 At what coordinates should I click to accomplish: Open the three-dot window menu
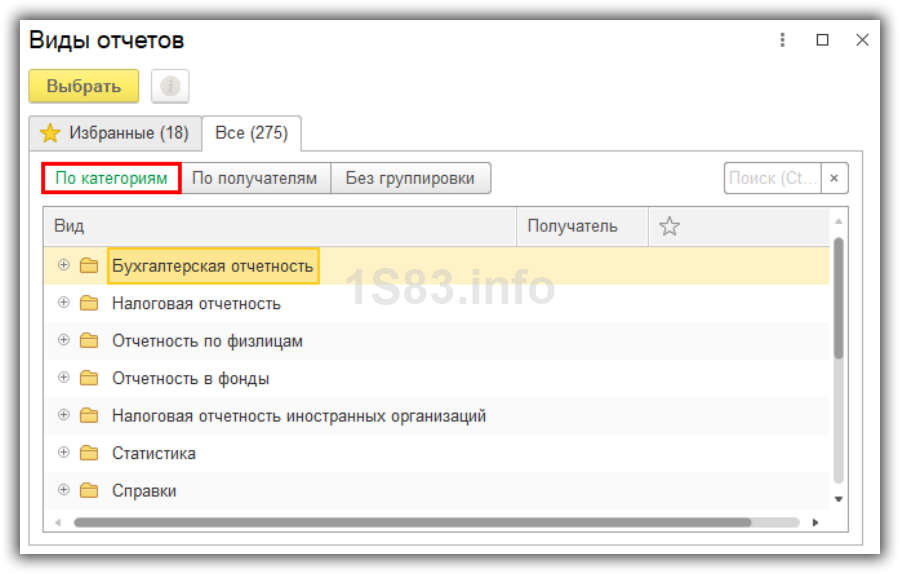tap(782, 40)
